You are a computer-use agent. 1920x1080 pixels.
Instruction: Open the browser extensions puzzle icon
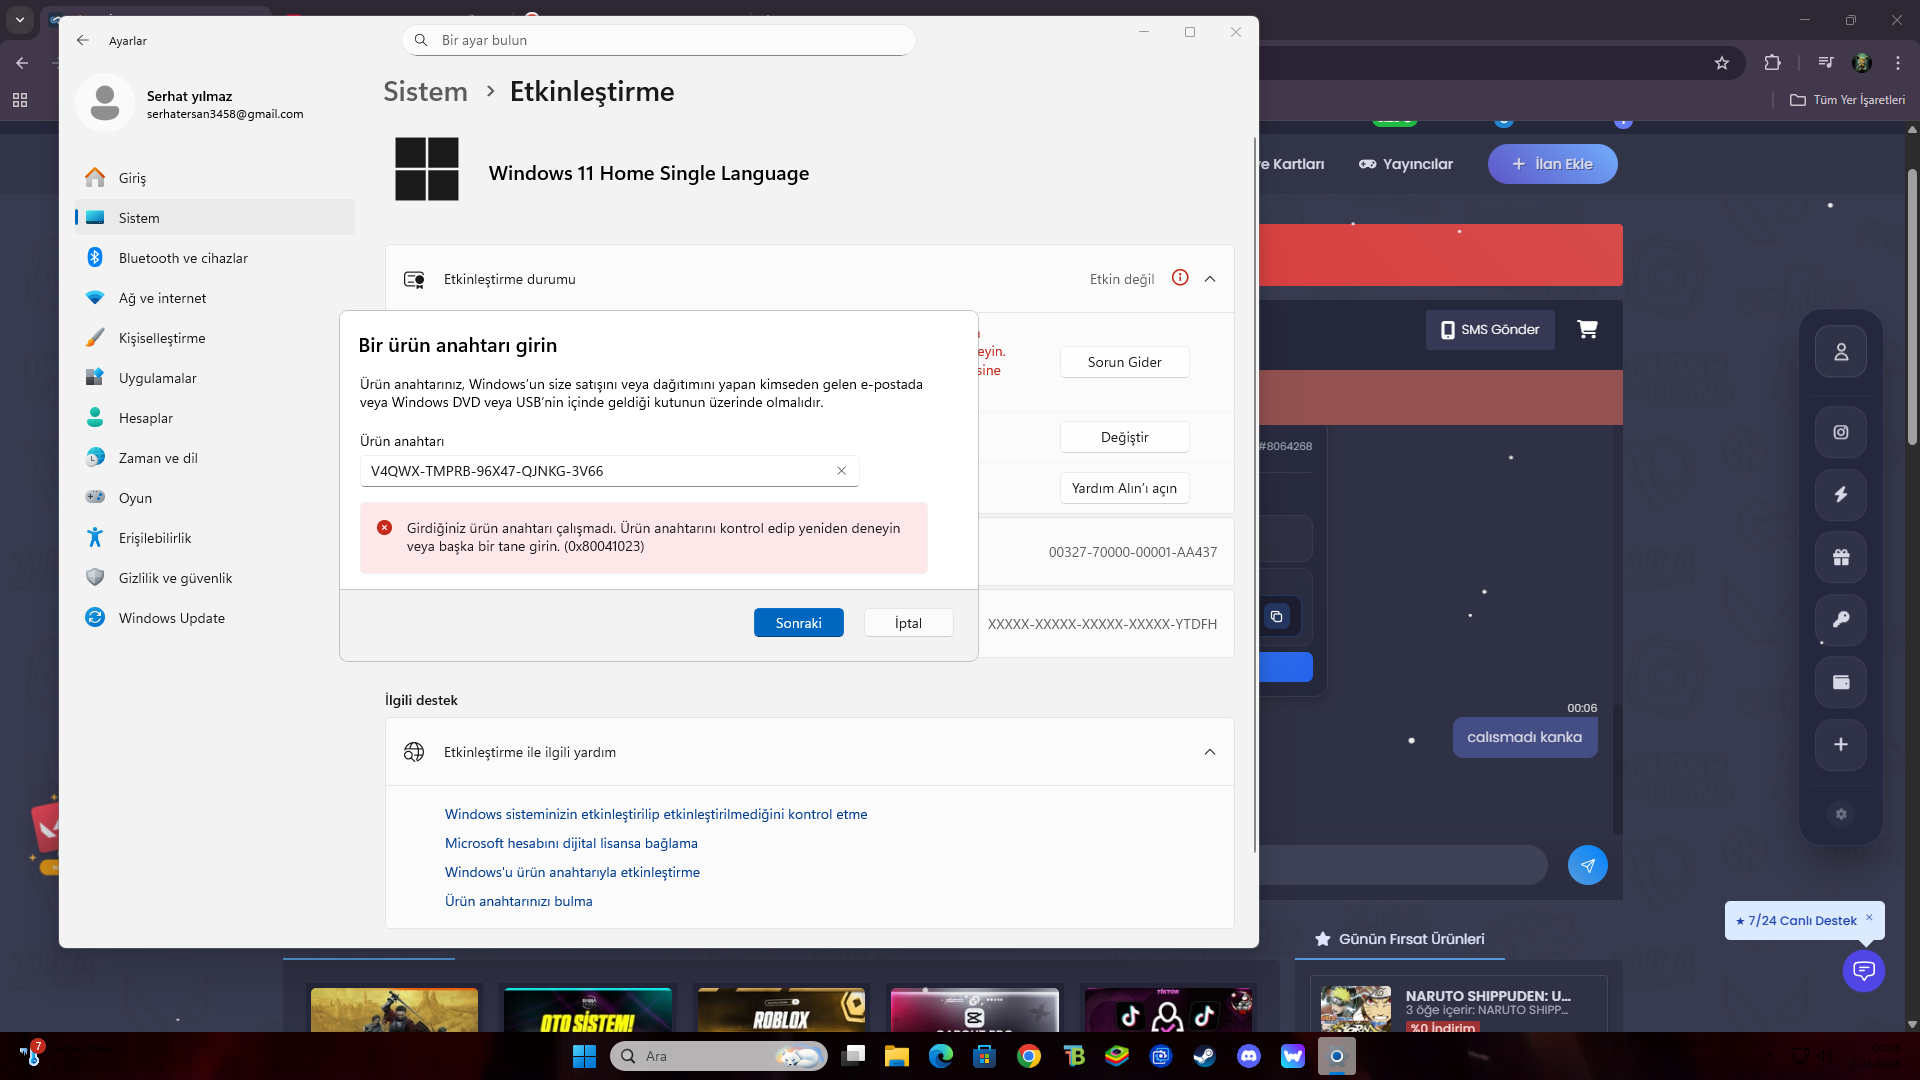coord(1772,63)
